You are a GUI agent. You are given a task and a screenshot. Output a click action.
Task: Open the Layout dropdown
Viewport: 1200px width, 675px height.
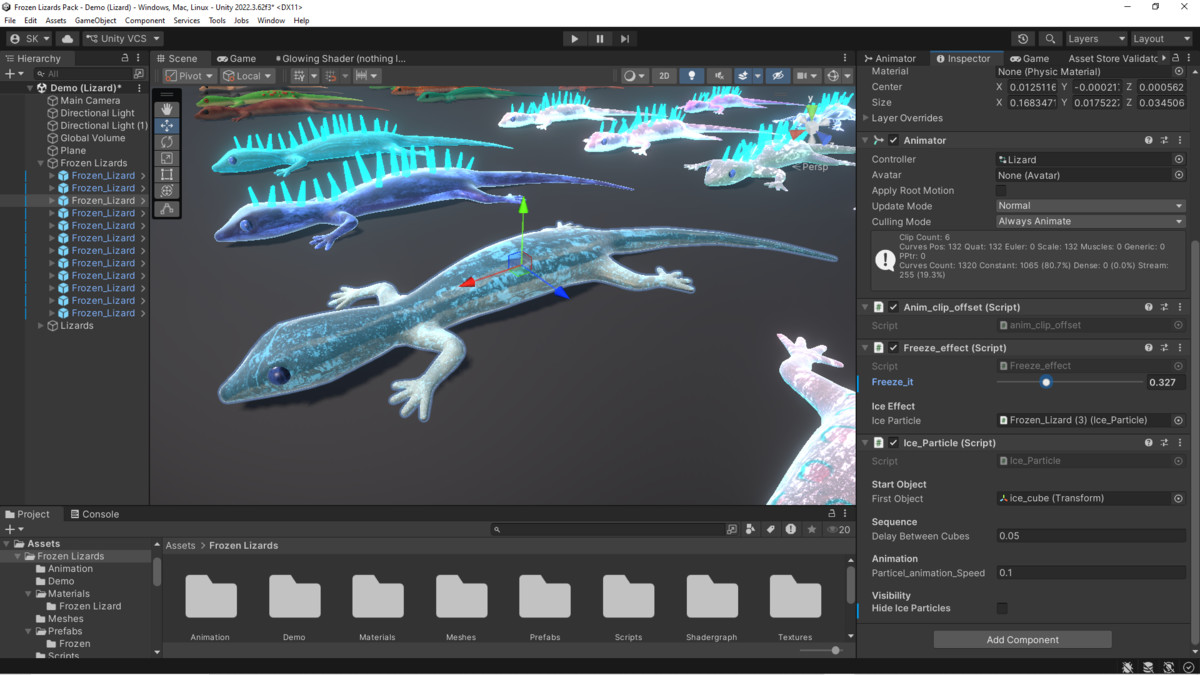(1162, 39)
